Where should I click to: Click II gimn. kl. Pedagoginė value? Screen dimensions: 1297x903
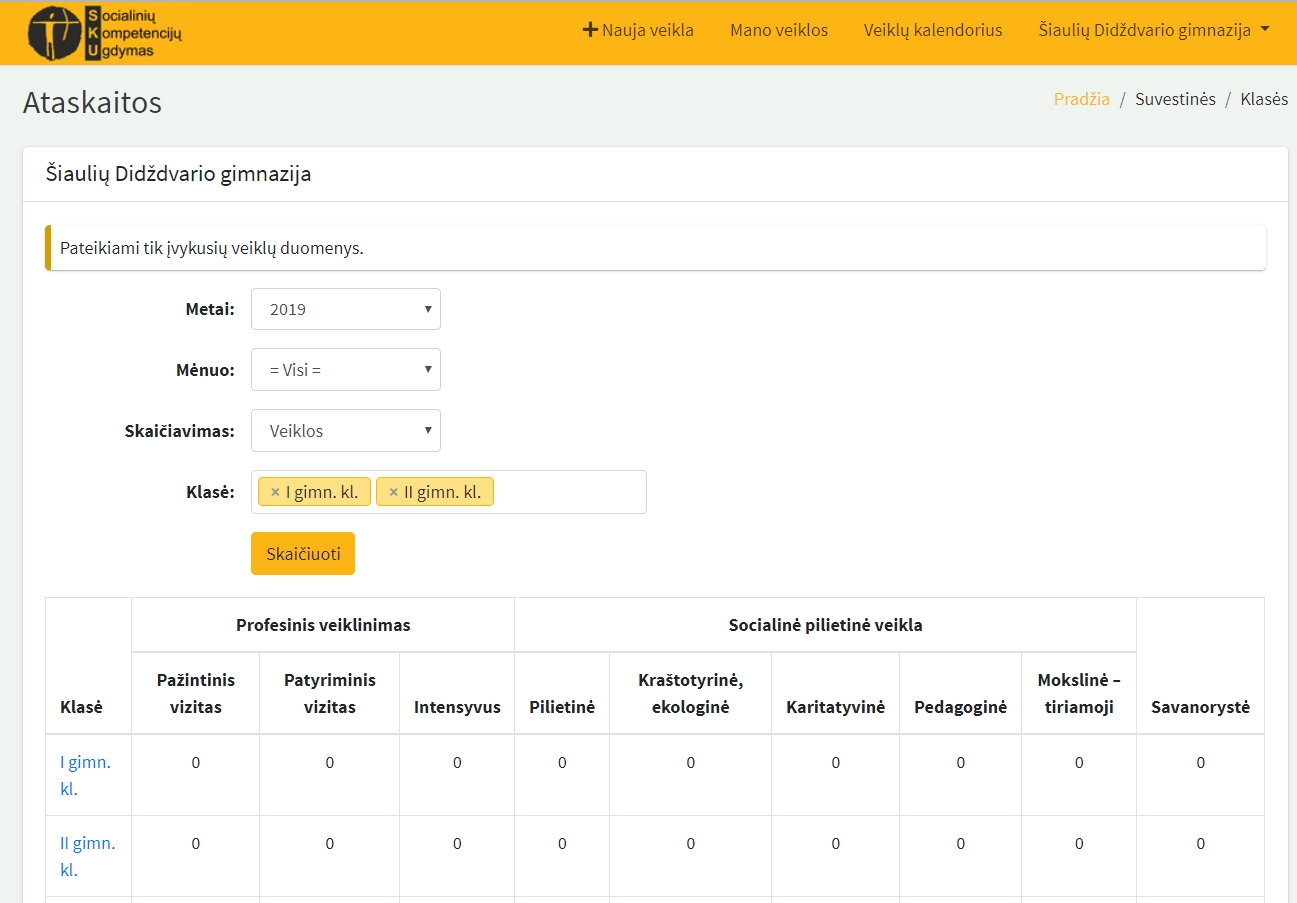point(960,843)
